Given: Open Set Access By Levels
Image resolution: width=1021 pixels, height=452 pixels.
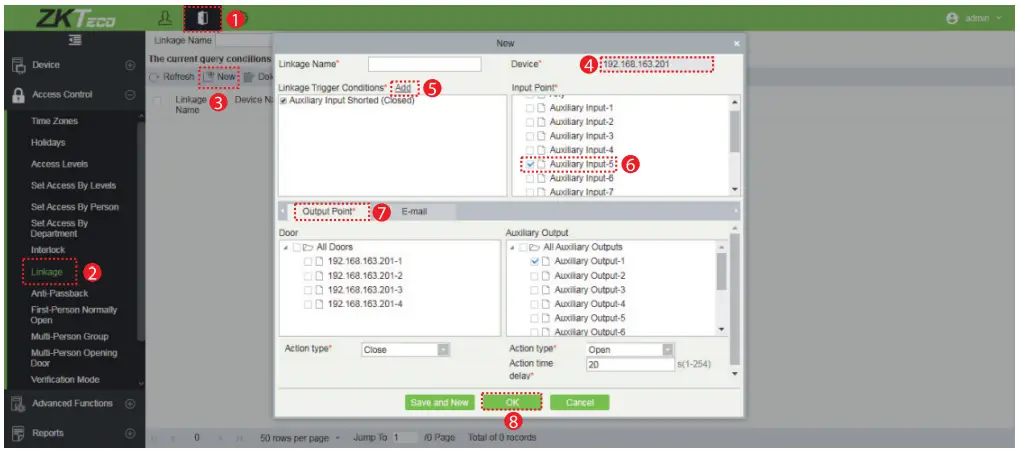Looking at the screenshot, I should (73, 186).
